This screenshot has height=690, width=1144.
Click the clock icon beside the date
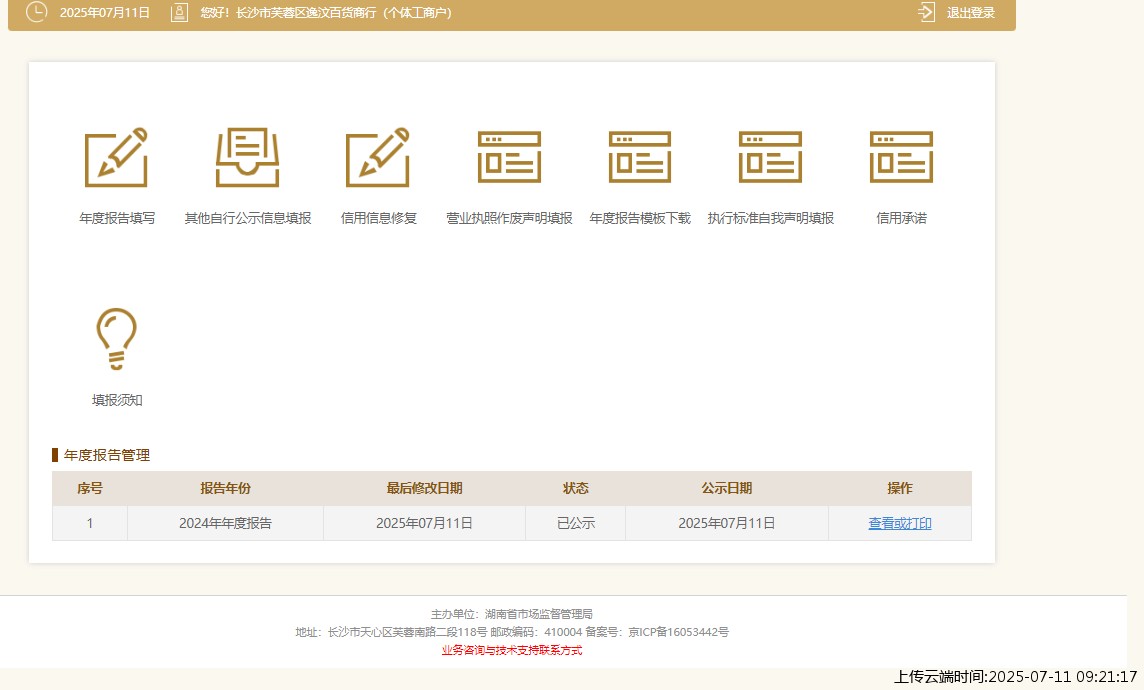coord(36,12)
